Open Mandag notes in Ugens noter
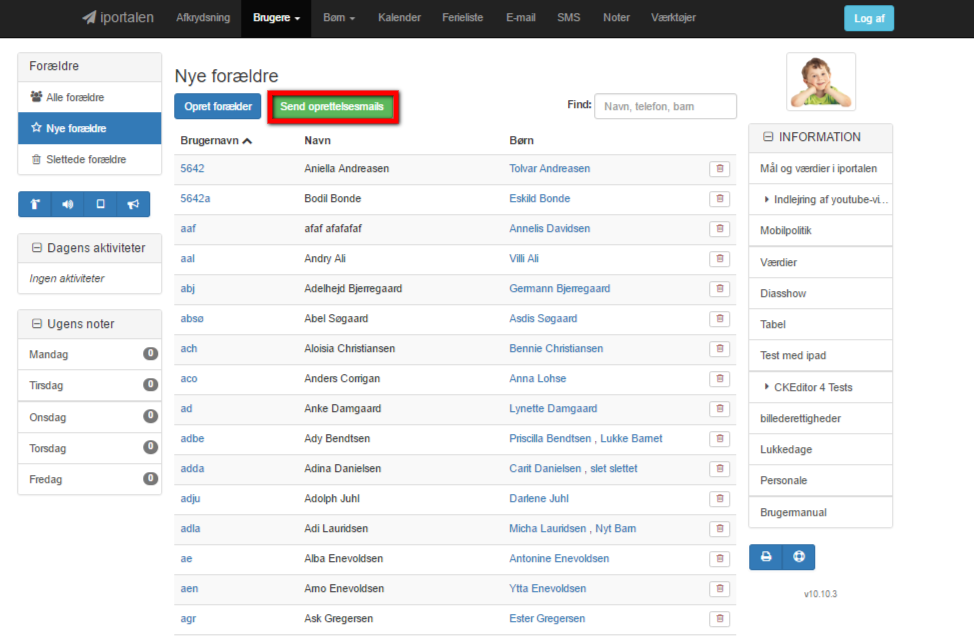 (89, 355)
